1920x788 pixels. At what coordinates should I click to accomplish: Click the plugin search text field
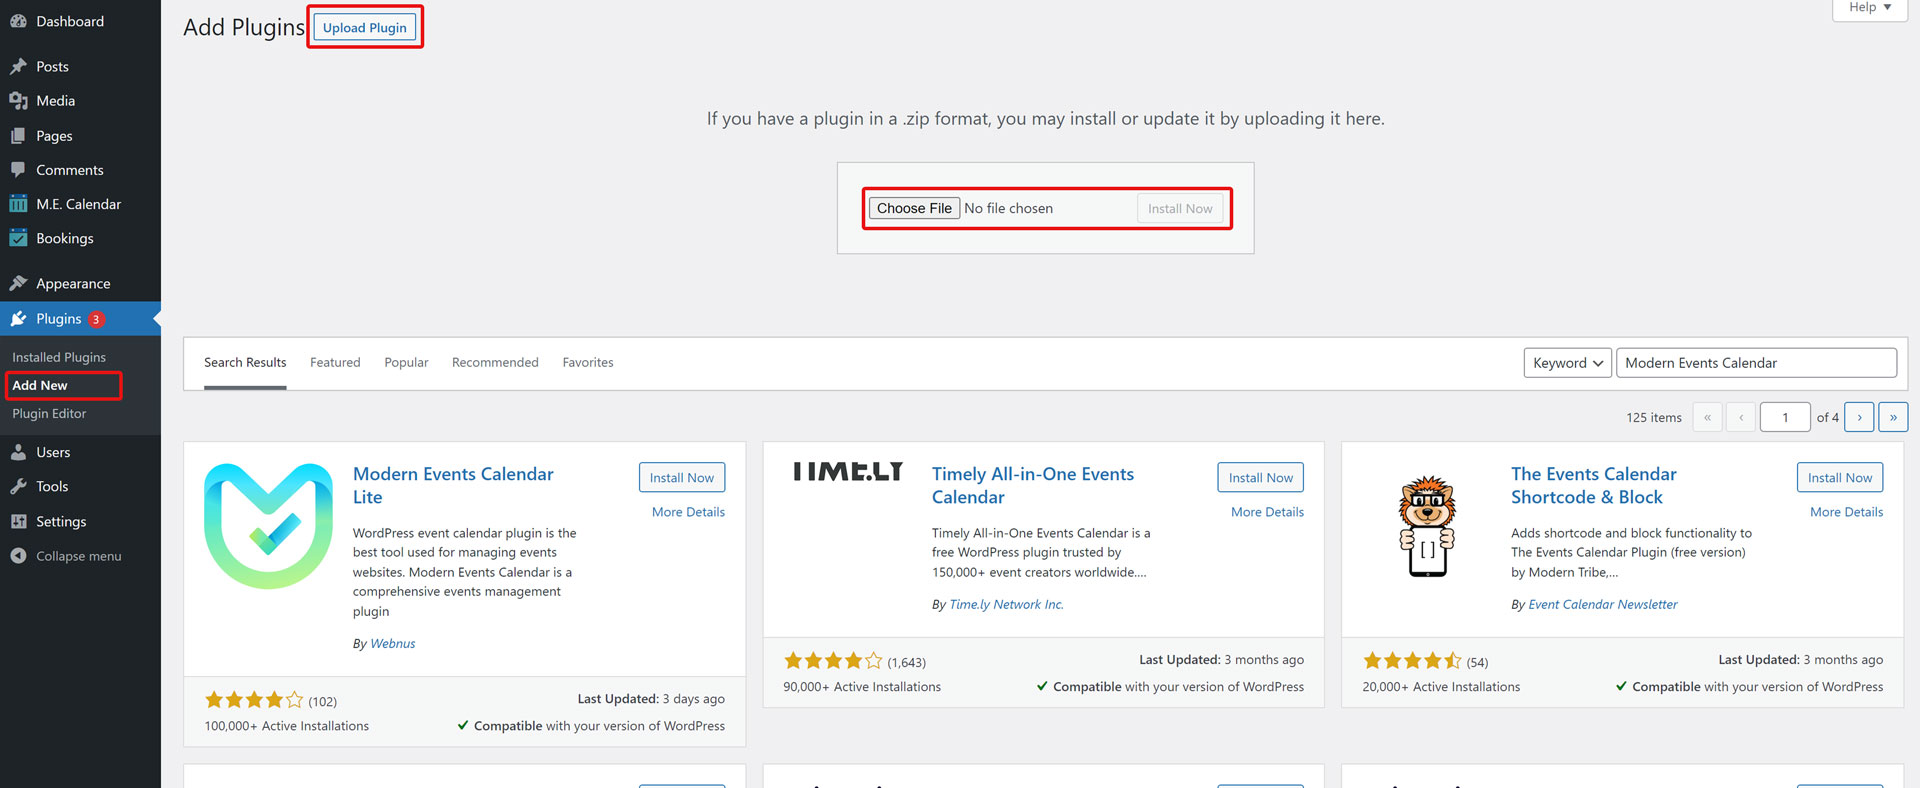[1755, 363]
